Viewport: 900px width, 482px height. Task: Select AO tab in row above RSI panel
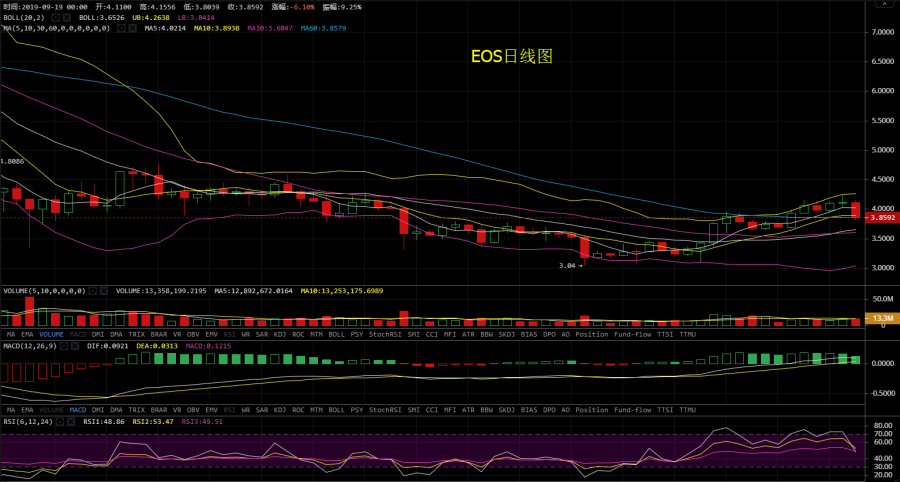[565, 410]
